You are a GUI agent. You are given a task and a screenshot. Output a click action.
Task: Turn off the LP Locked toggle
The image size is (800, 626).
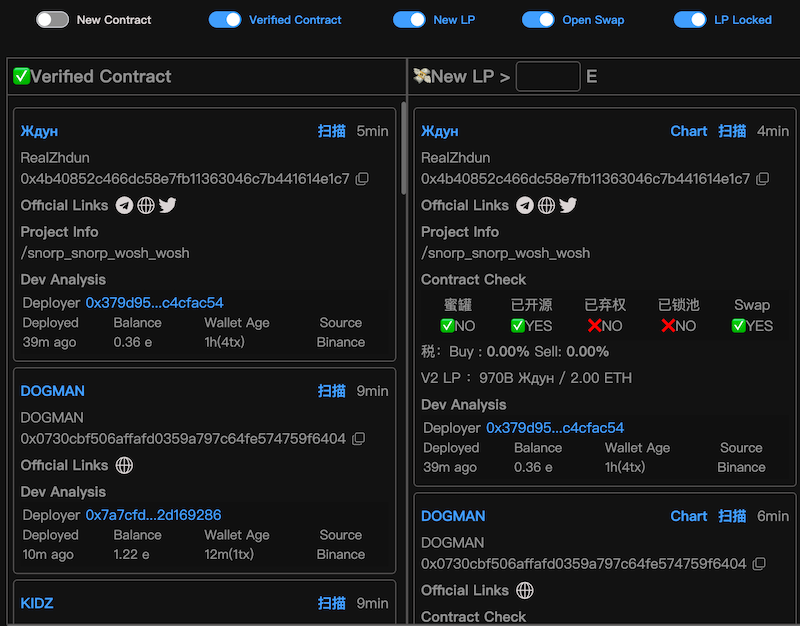pyautogui.click(x=690, y=19)
